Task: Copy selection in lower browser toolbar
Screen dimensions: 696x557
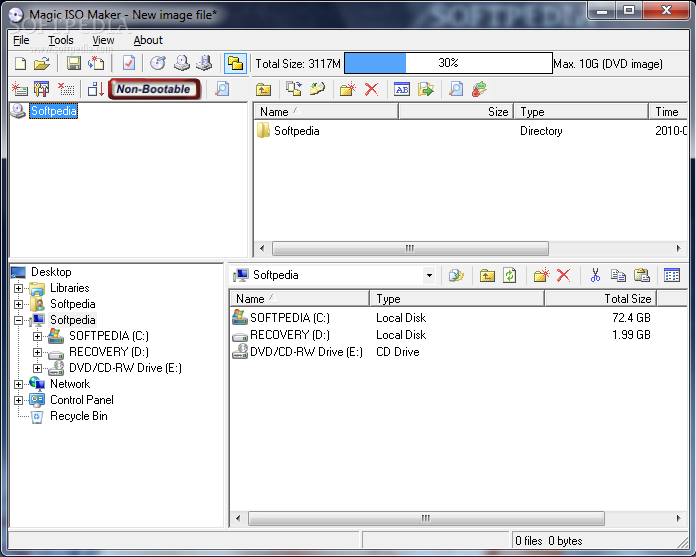Action: coord(618,276)
